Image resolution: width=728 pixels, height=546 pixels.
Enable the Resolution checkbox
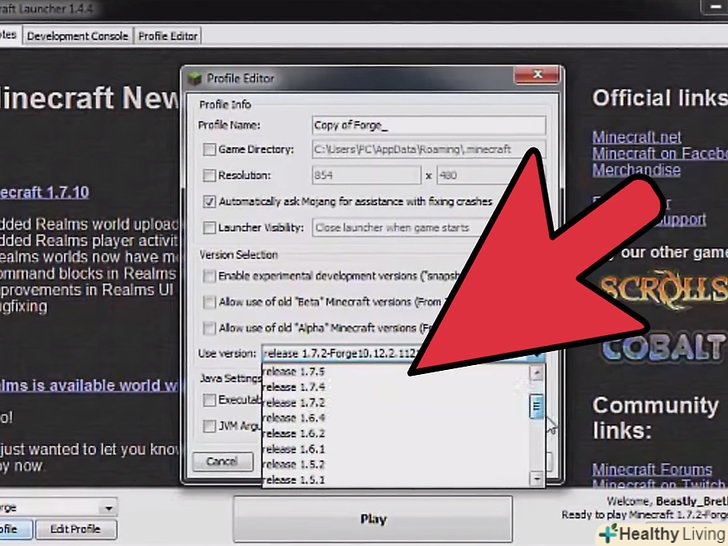pyautogui.click(x=209, y=176)
